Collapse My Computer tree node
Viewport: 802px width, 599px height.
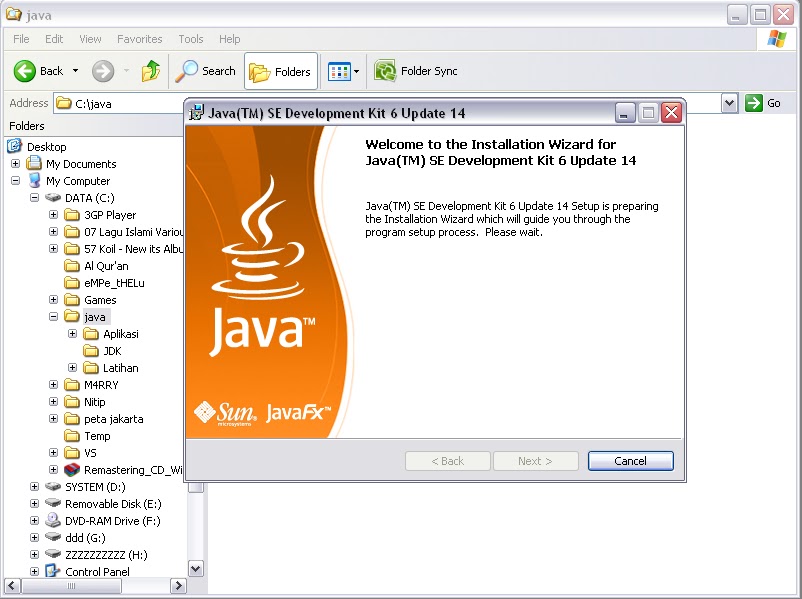point(15,181)
